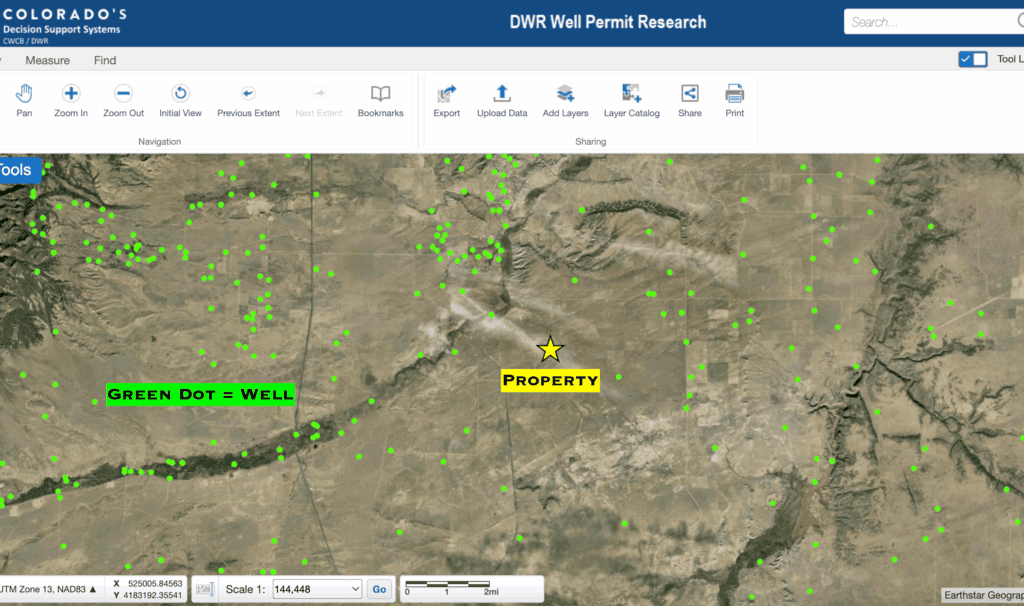
Task: Click the Share icon
Action: (690, 94)
